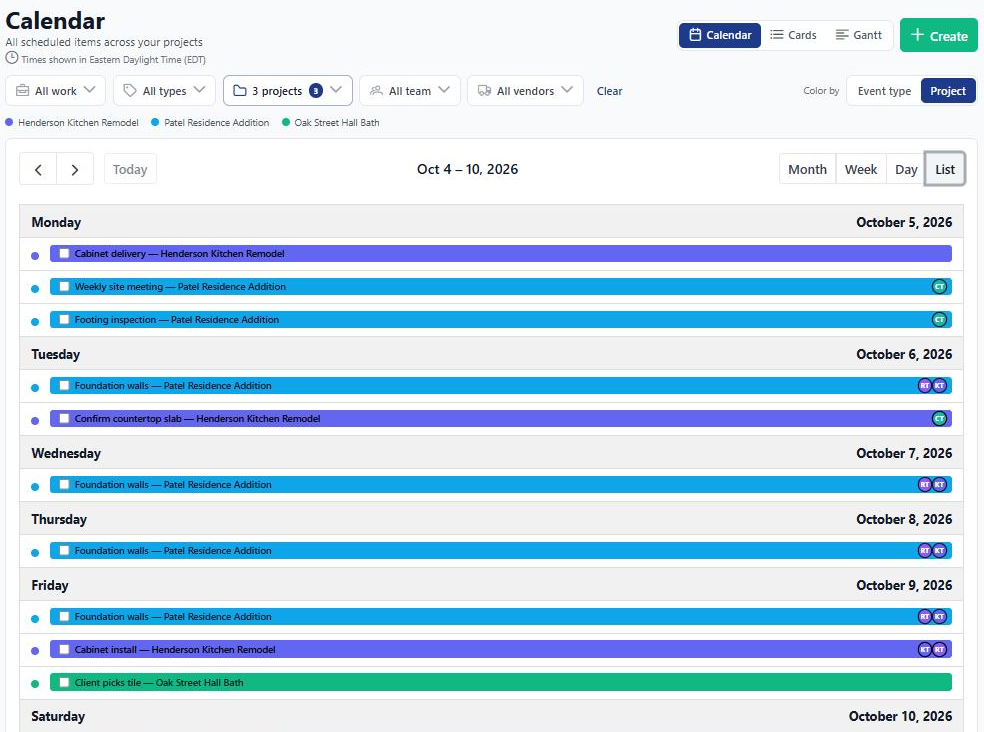The image size is (984, 732).
Task: Click the CT avatar on Weekly site meeting
Action: pos(939,287)
